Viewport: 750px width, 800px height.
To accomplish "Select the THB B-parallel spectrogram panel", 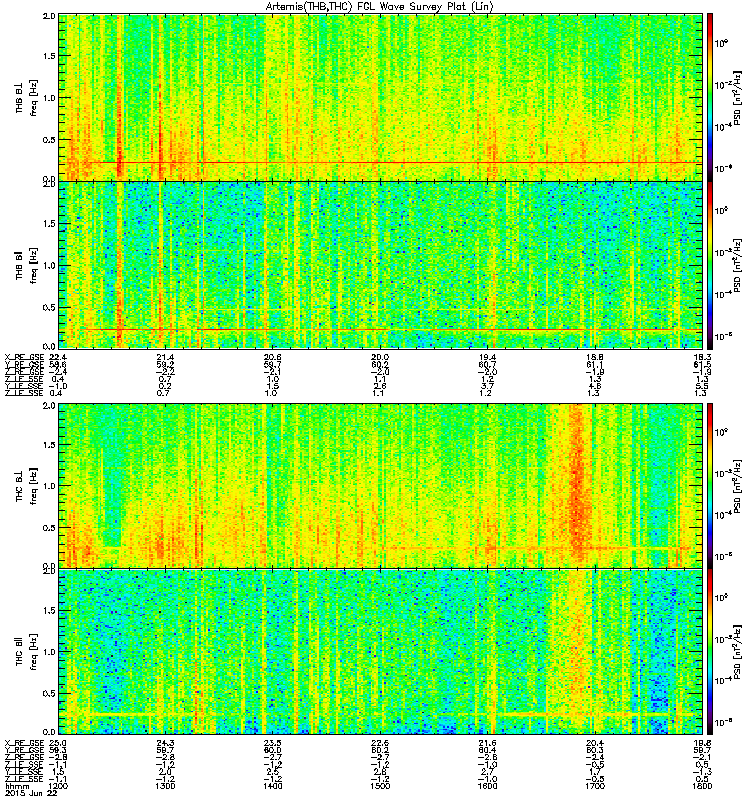I will 381,265.
